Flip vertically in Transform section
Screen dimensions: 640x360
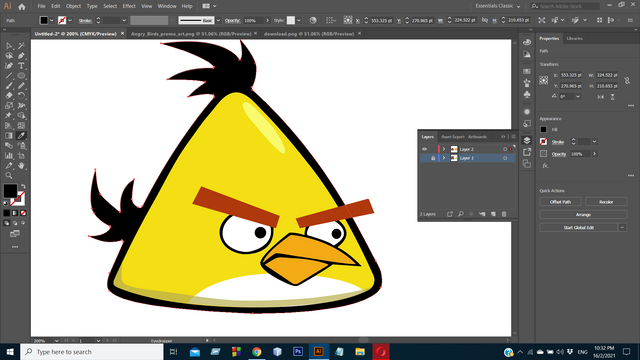tap(612, 97)
